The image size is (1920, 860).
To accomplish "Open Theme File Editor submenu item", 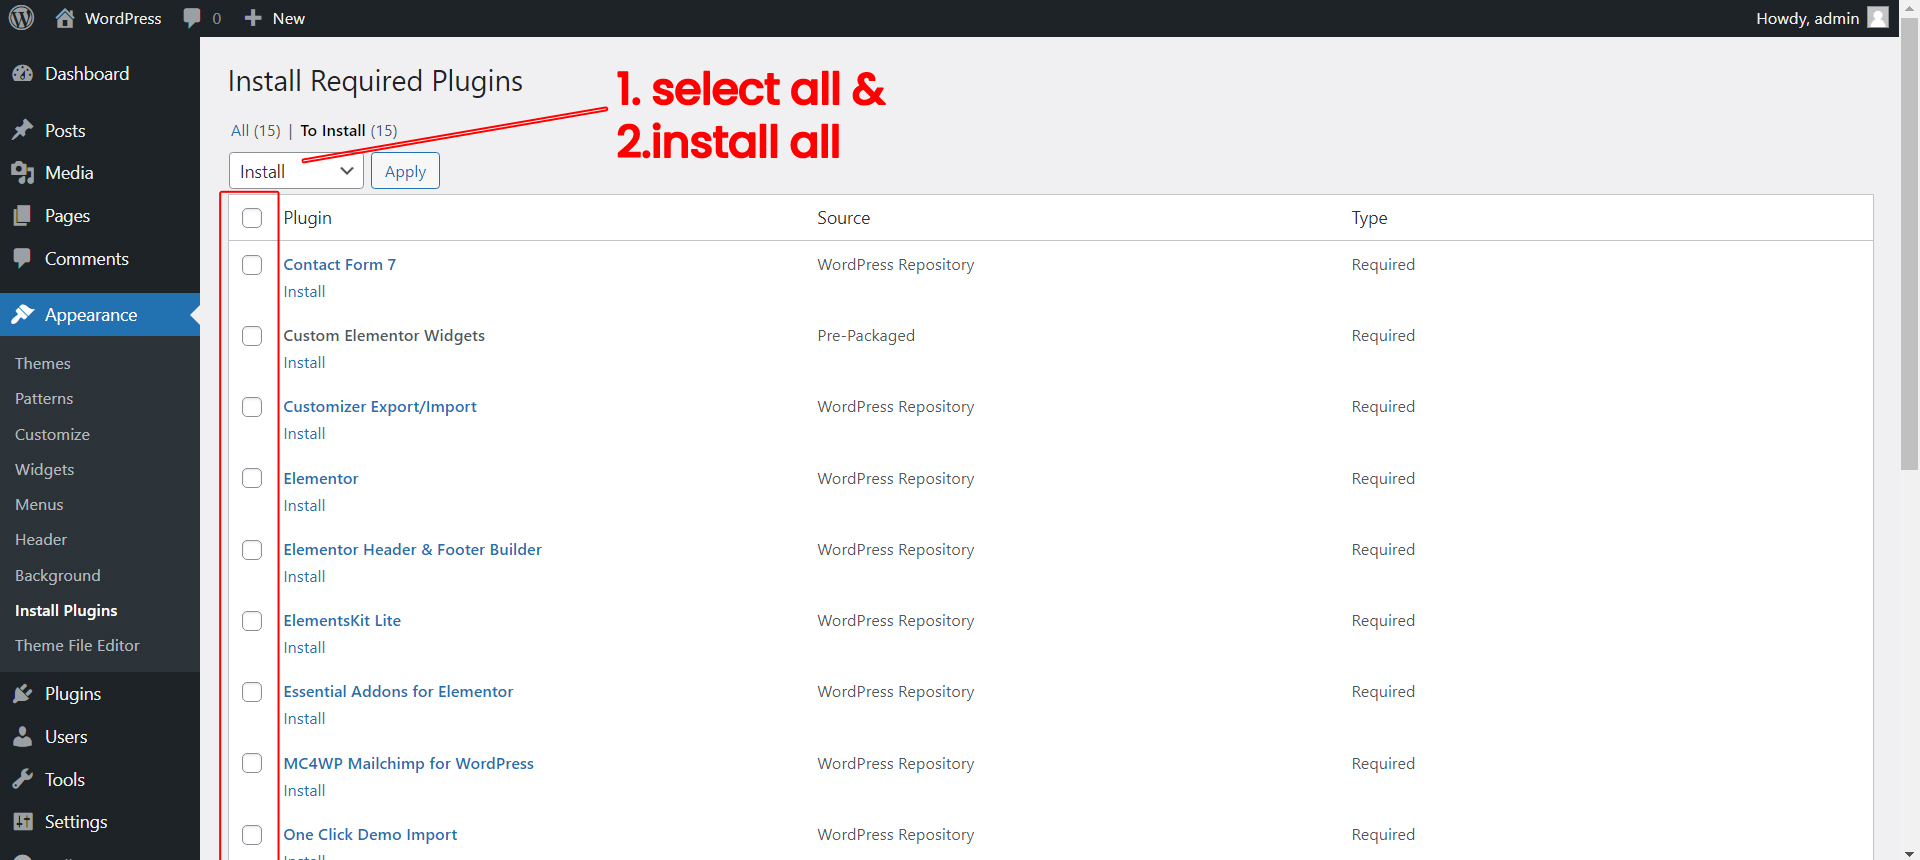I will coord(77,646).
